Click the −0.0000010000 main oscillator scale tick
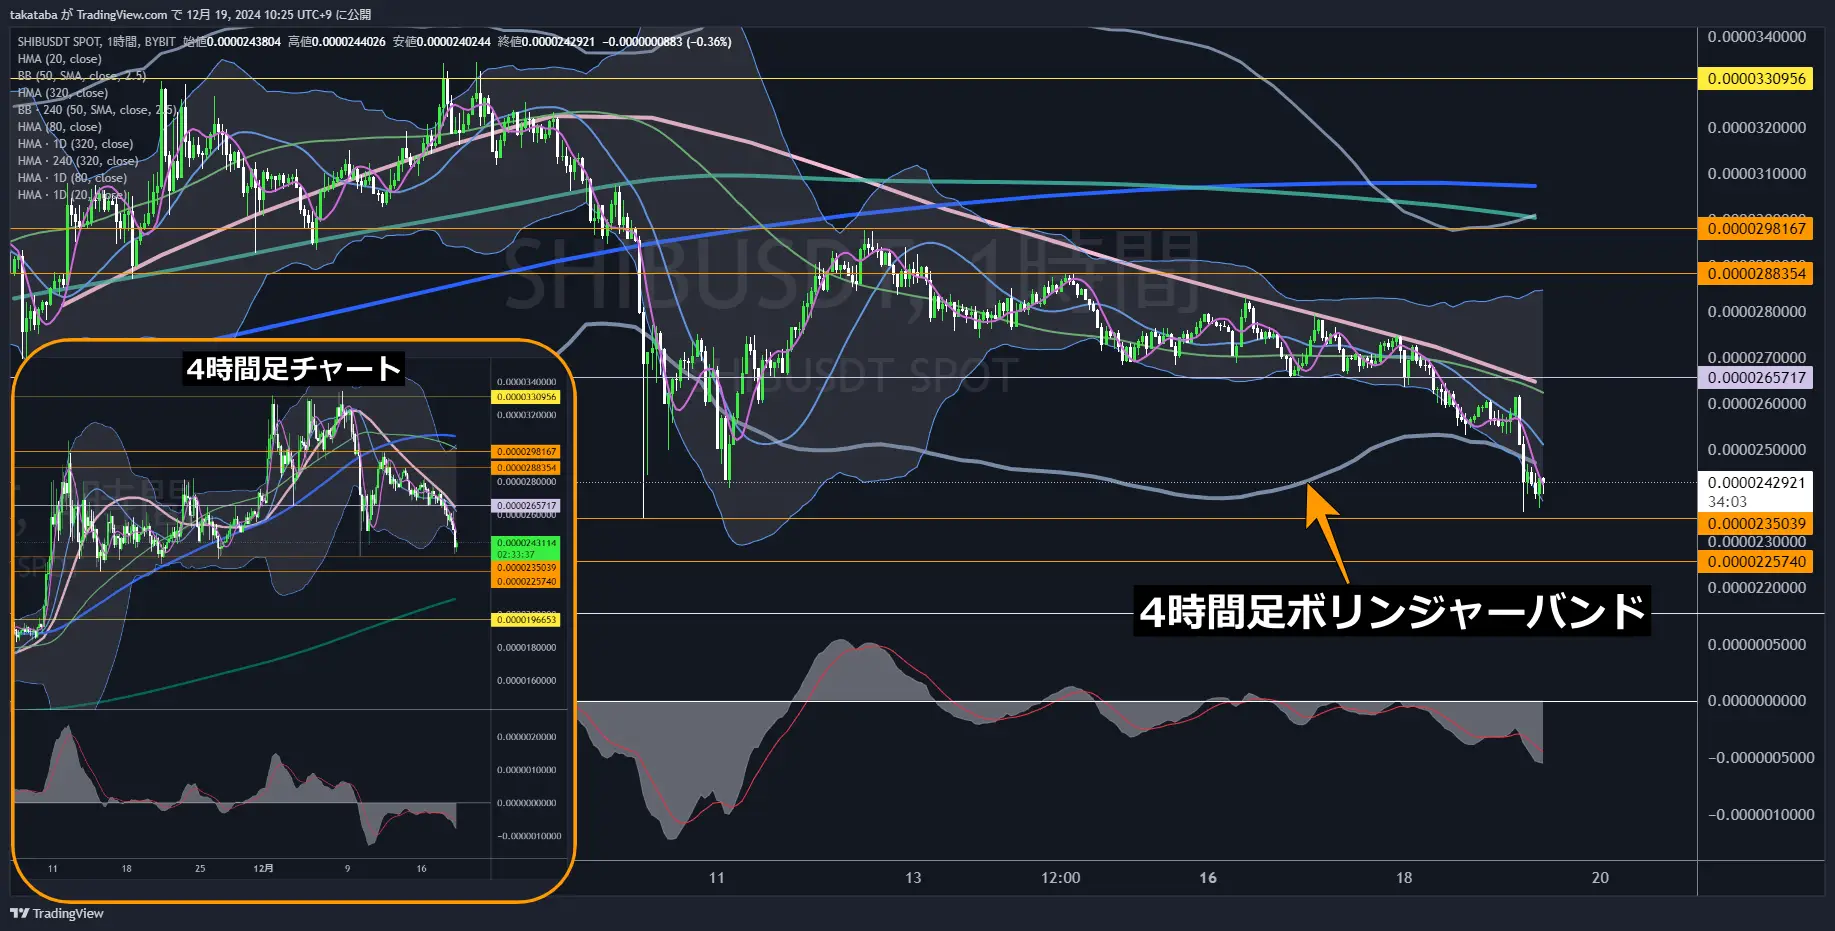The width and height of the screenshot is (1835, 931). tap(1761, 814)
